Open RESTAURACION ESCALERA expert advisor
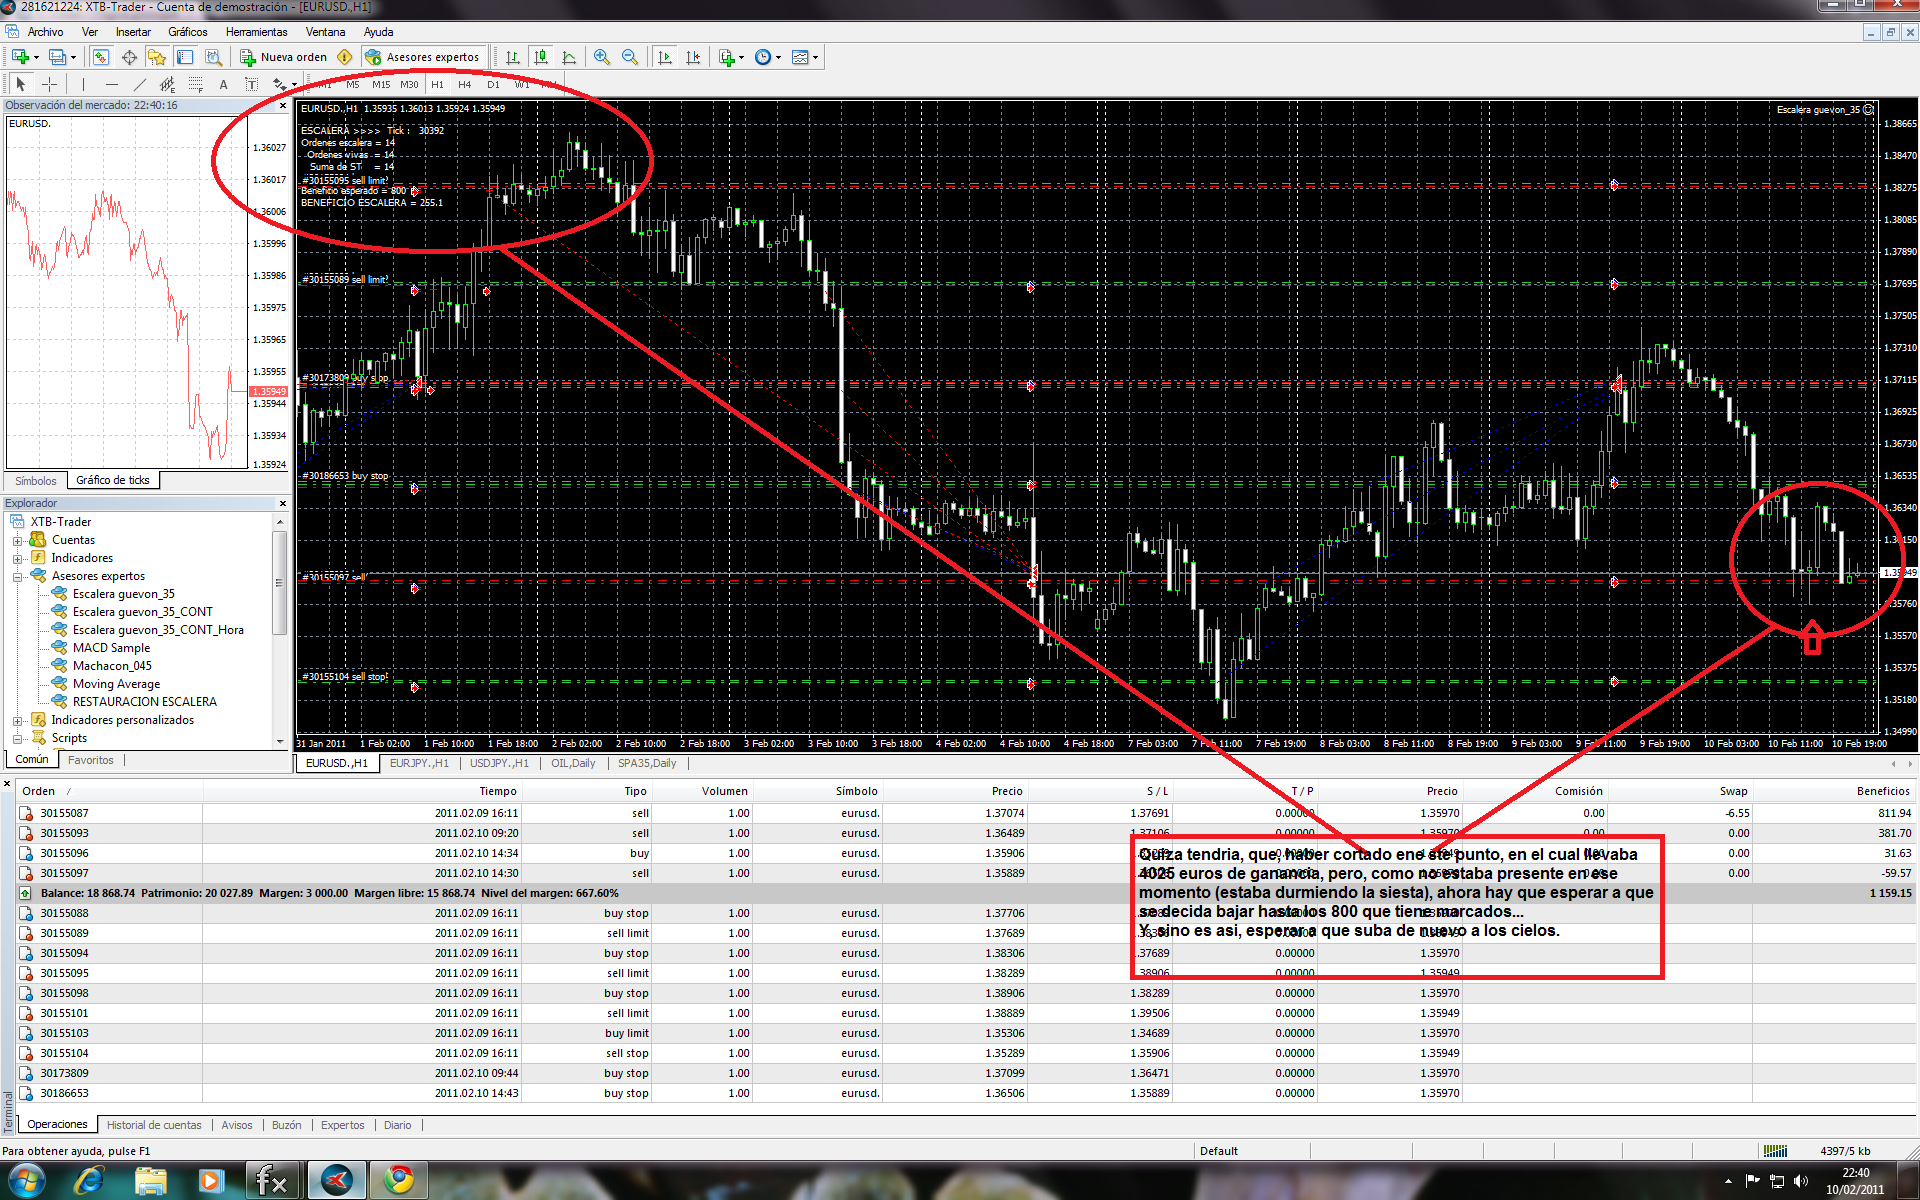 (144, 702)
